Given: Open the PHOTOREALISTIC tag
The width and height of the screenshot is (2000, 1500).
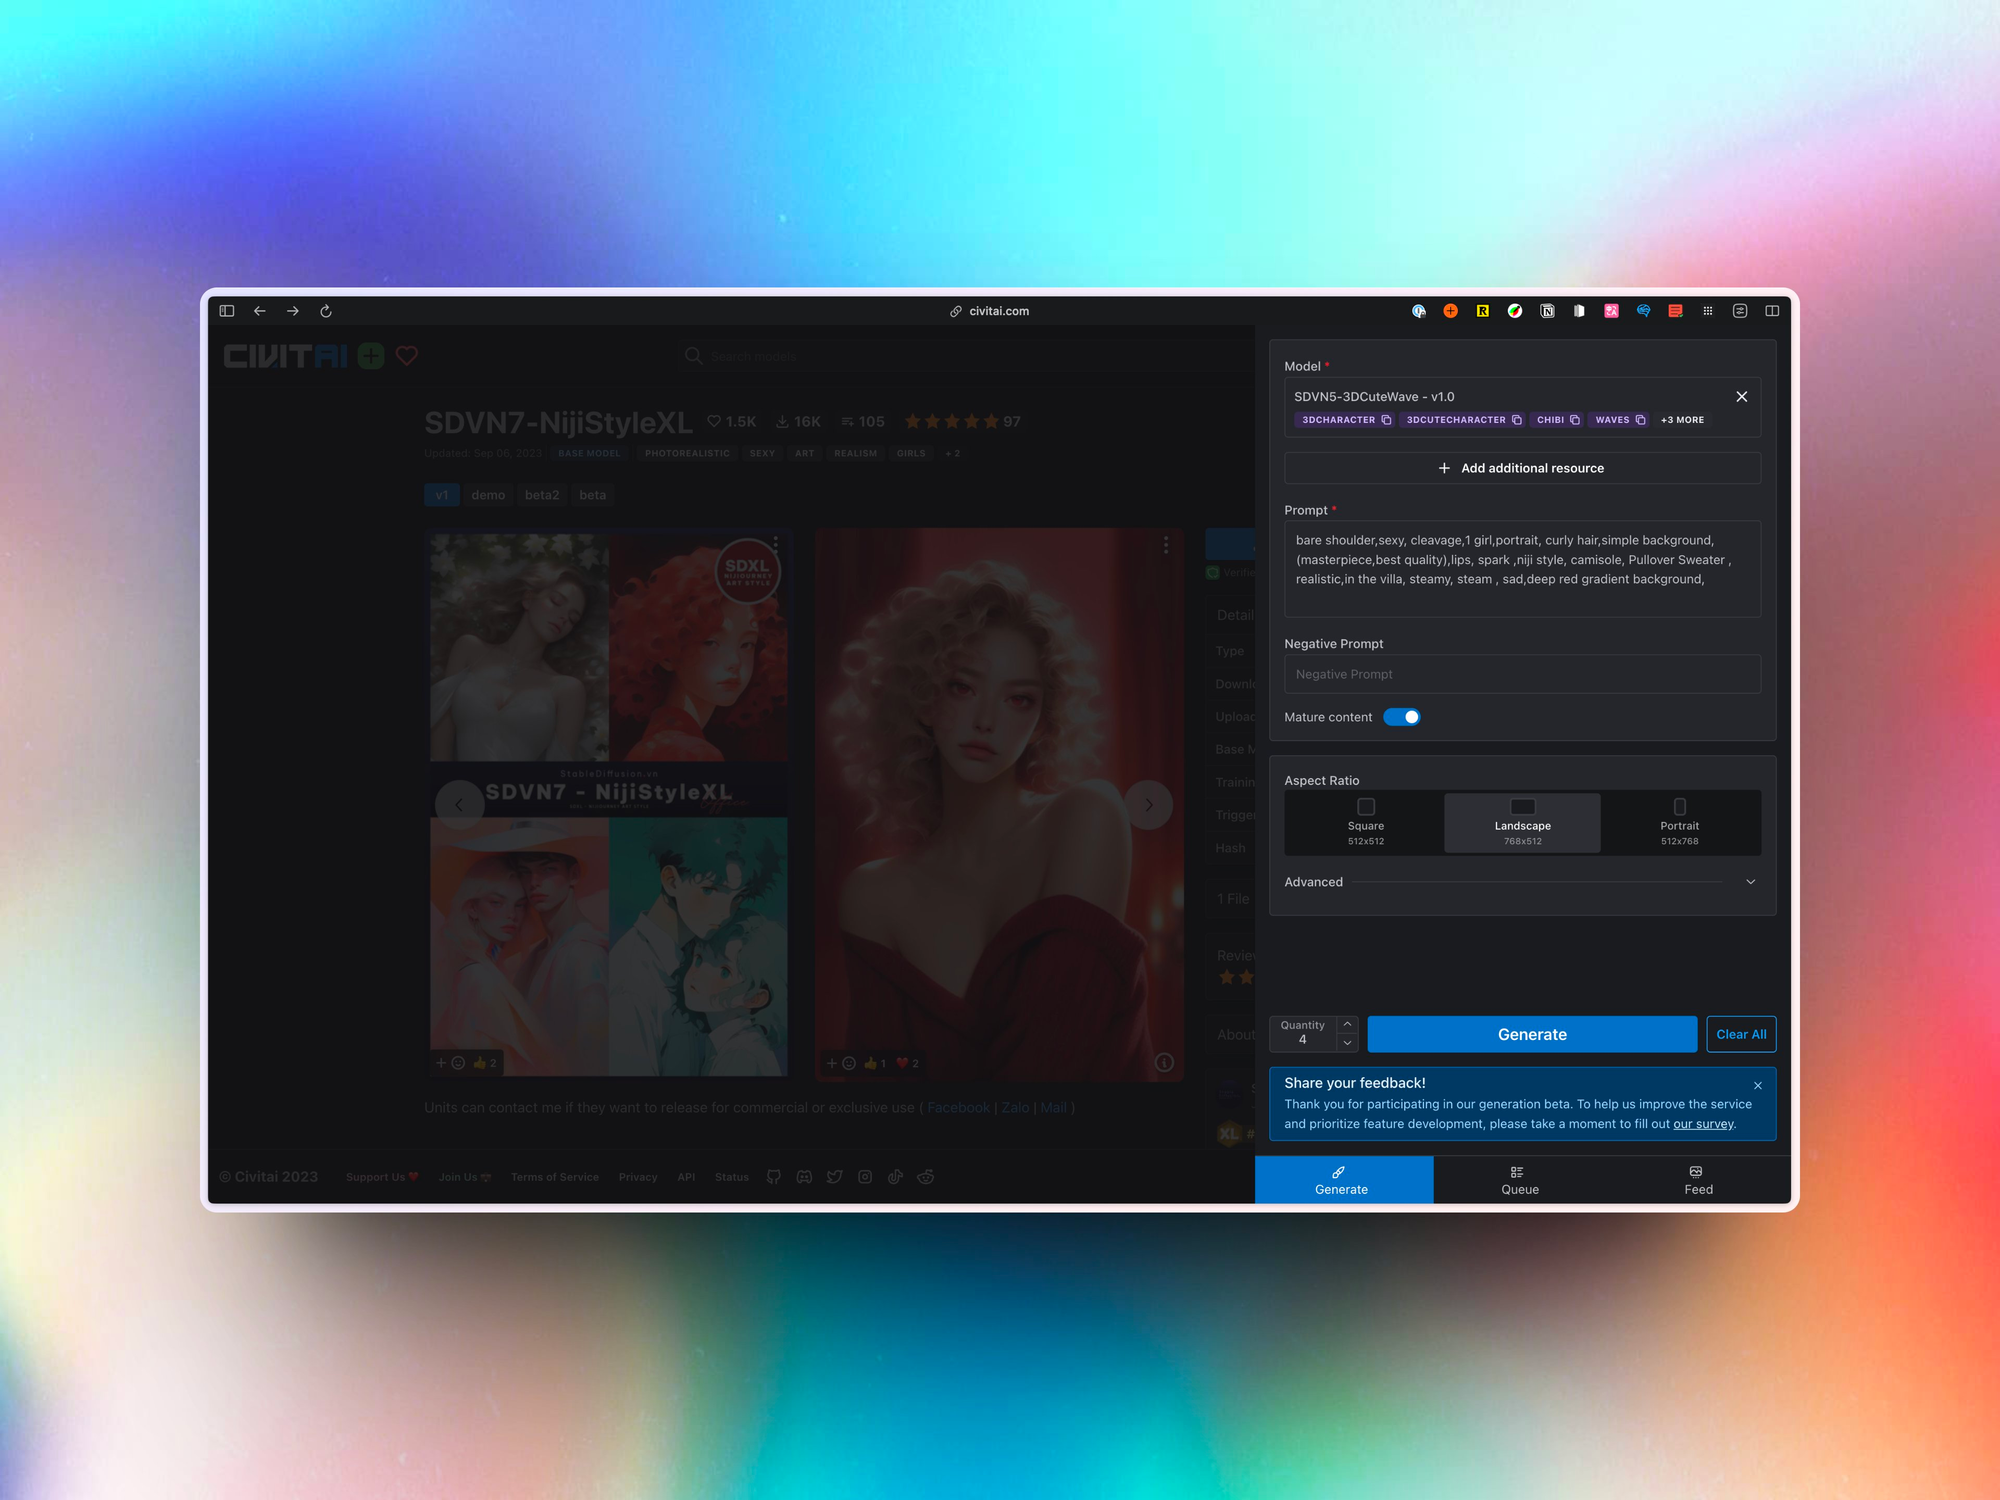Looking at the screenshot, I should [687, 454].
